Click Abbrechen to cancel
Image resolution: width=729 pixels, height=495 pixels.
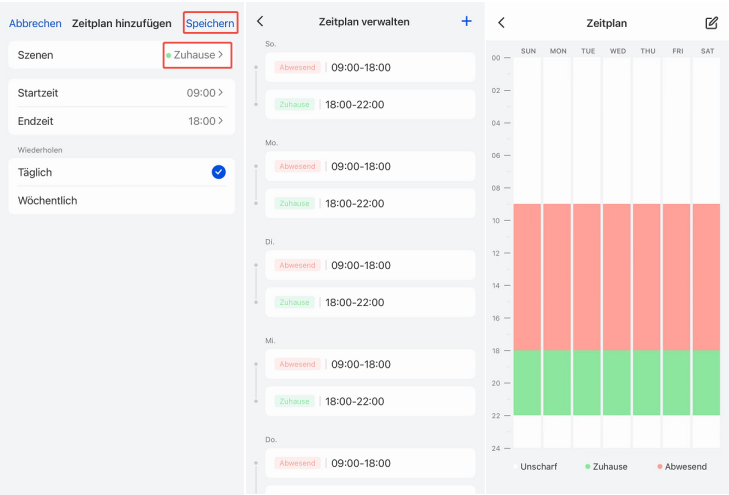(35, 23)
